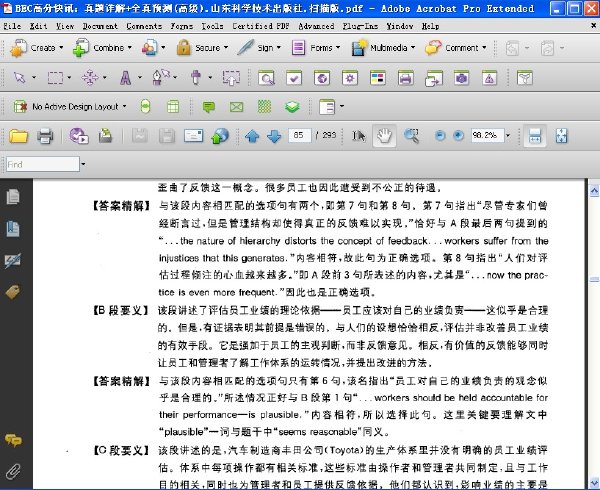Image resolution: width=600 pixels, height=490 pixels.
Task: Click the Comment bubble icon
Action: (x=433, y=48)
